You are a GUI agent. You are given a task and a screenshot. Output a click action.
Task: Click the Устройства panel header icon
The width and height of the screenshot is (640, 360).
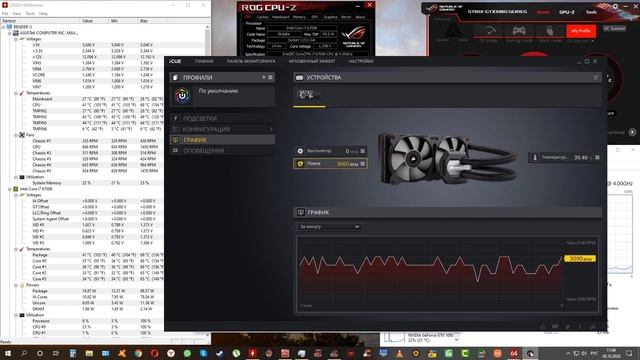[300, 77]
